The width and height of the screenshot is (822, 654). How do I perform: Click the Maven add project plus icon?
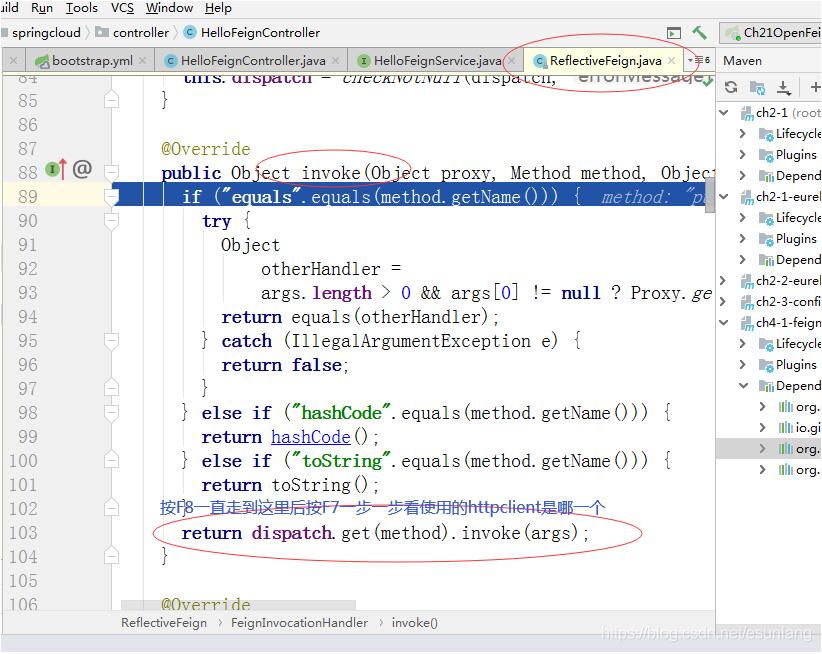click(x=815, y=87)
